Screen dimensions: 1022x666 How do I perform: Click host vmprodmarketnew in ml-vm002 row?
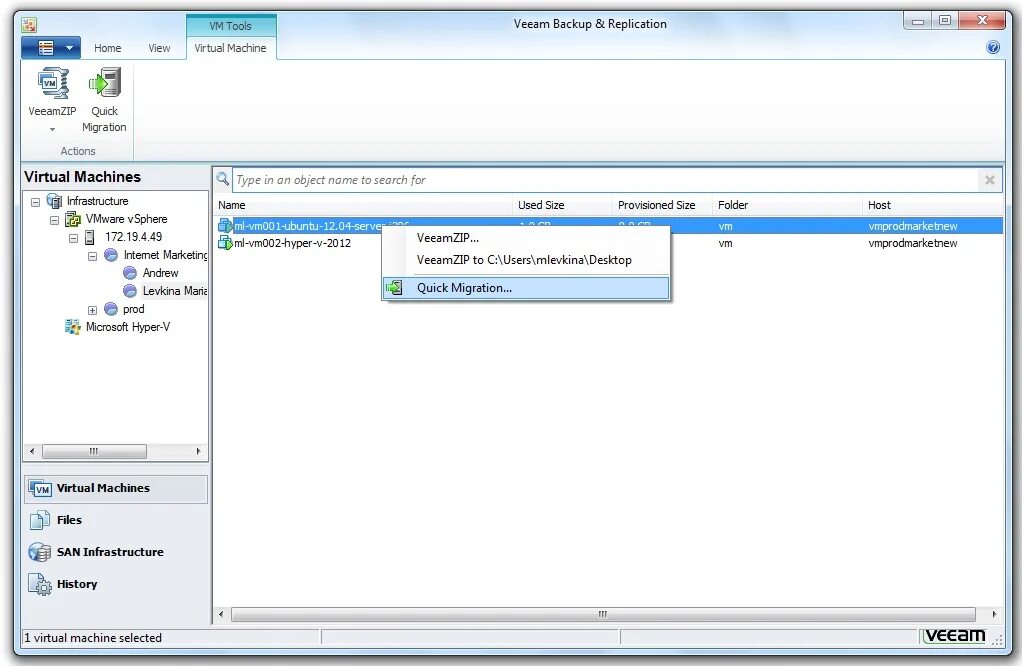[912, 243]
